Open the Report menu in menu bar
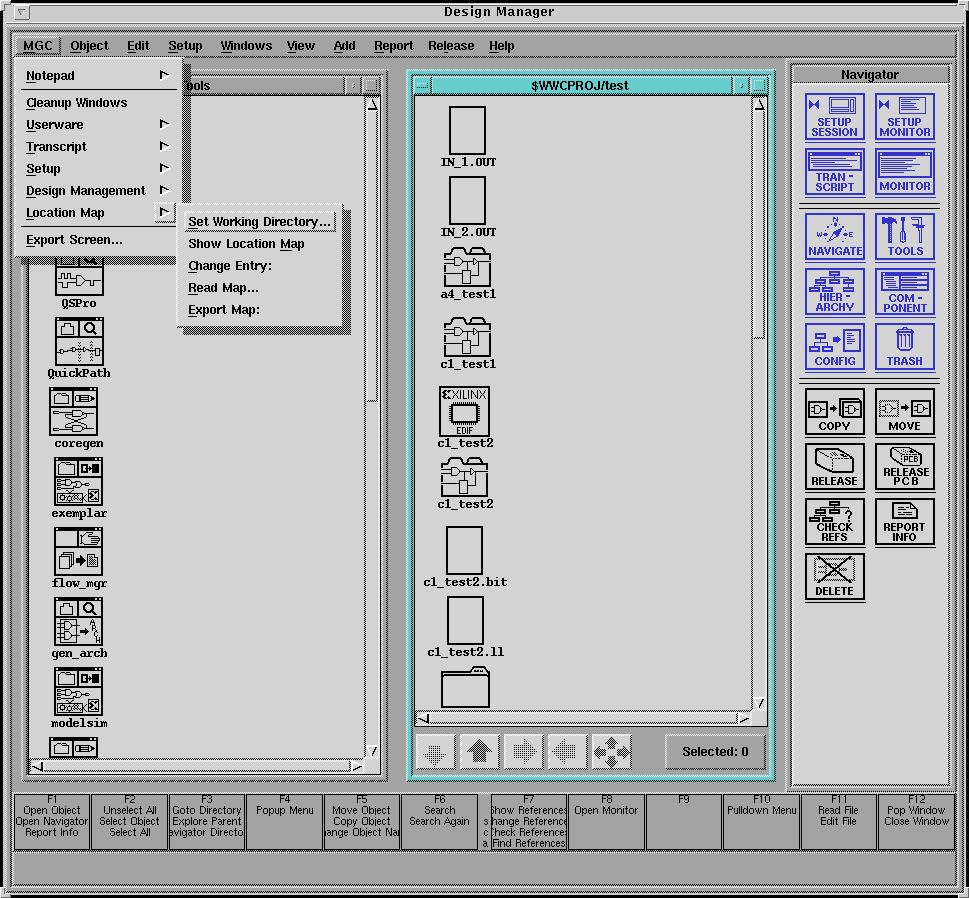The width and height of the screenshot is (969, 898). (x=393, y=46)
